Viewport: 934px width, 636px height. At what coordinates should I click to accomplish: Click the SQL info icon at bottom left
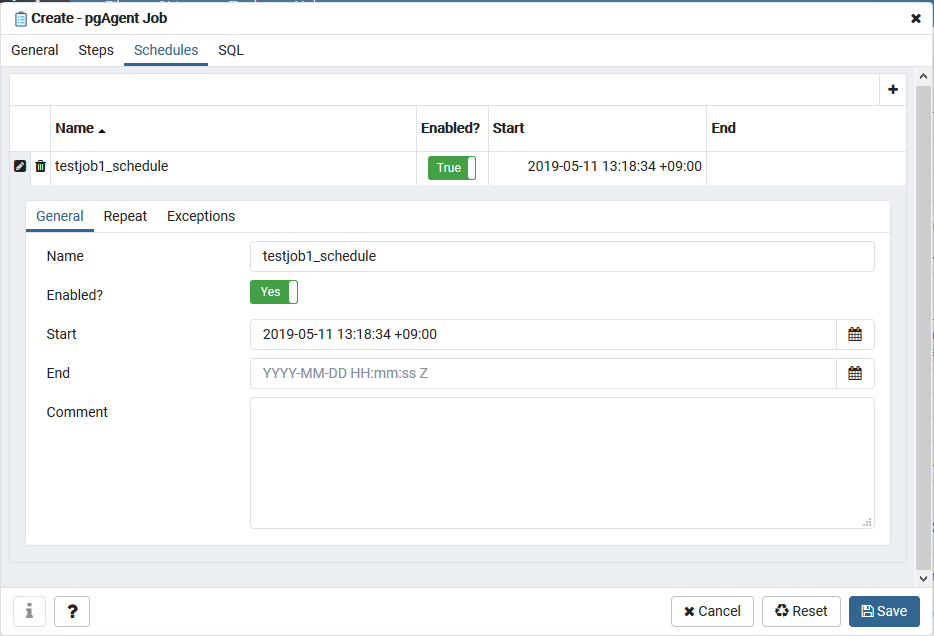29,611
